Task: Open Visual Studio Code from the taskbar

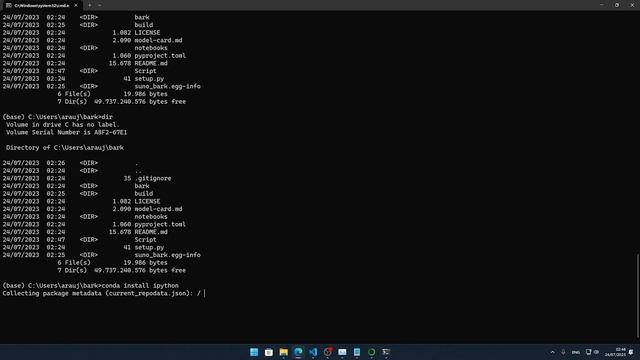Action: 313,352
